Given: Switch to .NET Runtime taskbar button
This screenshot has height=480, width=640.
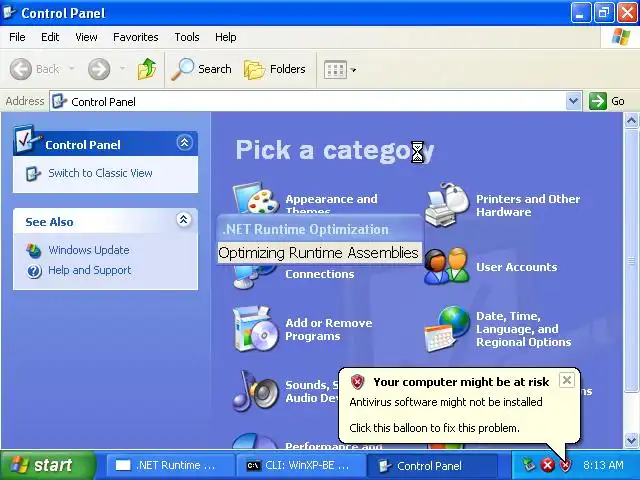Looking at the screenshot, I should (x=170, y=465).
